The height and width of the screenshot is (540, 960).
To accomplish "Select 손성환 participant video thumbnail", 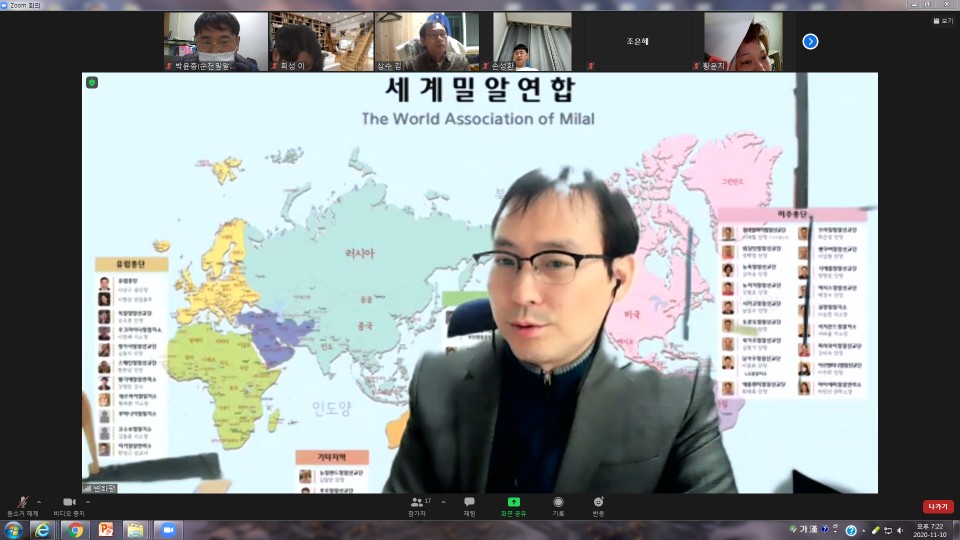I will [x=531, y=42].
